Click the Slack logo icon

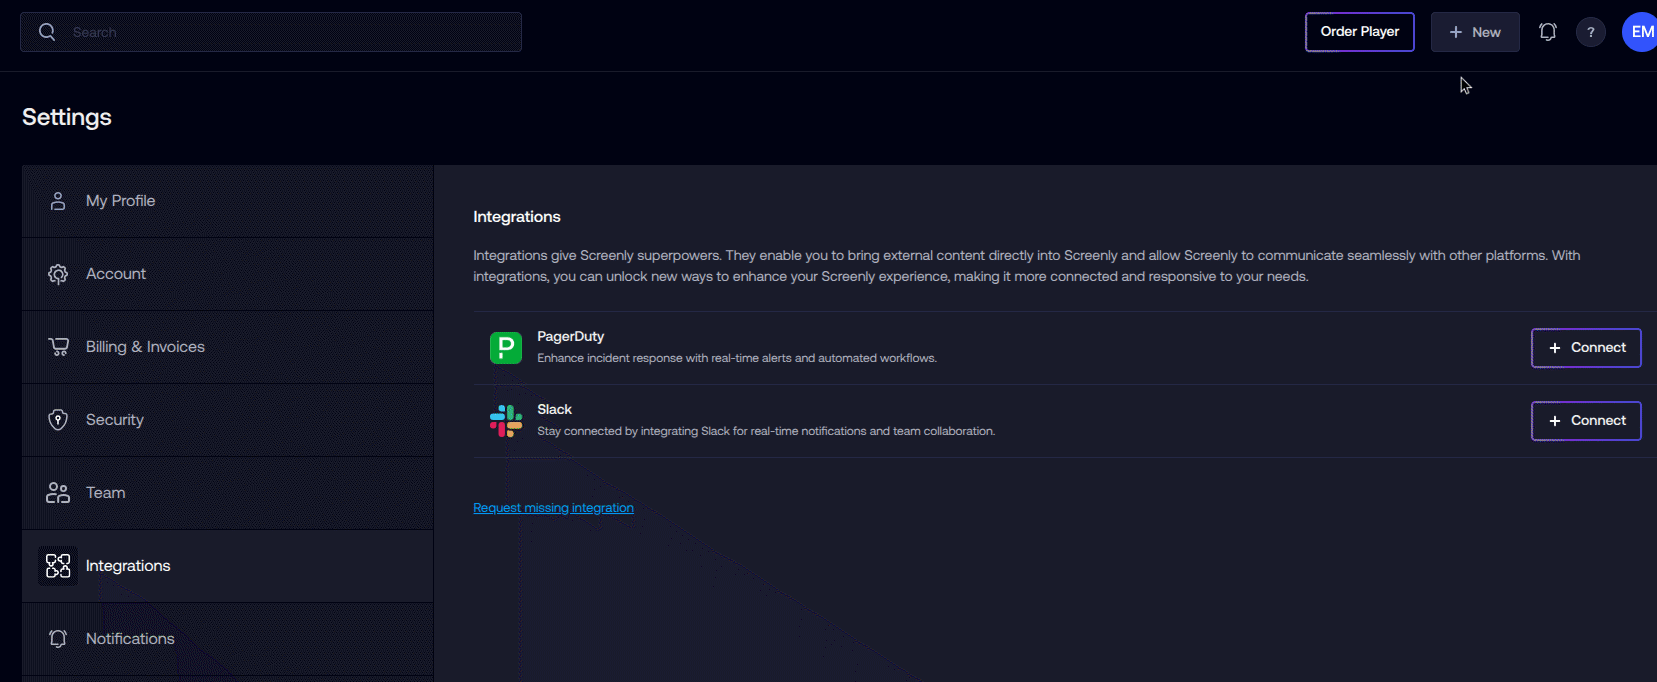click(x=506, y=421)
